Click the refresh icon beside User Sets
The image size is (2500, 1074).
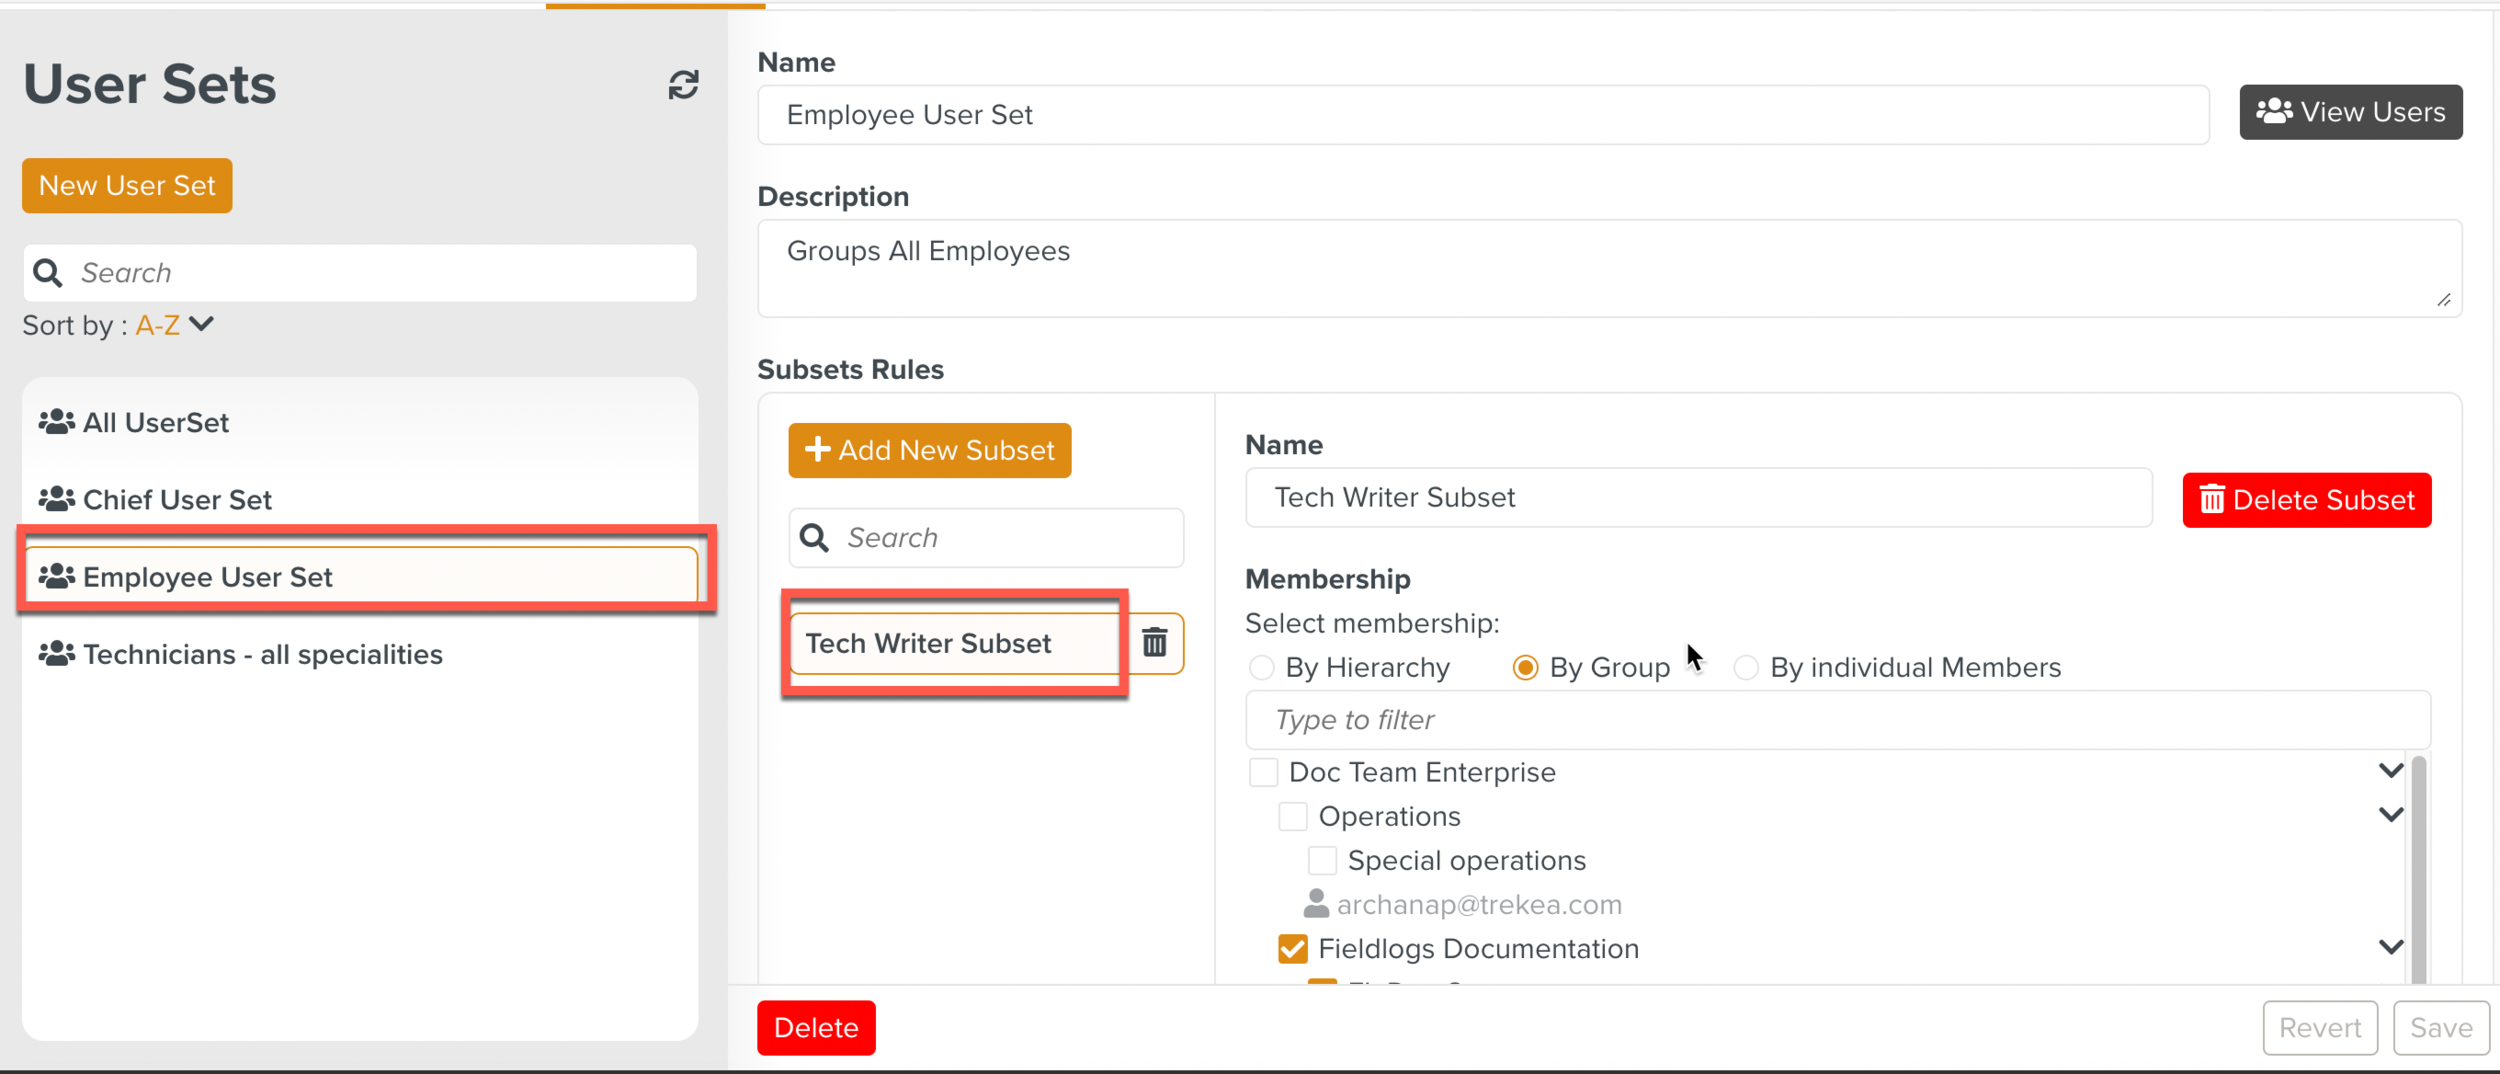click(x=683, y=85)
